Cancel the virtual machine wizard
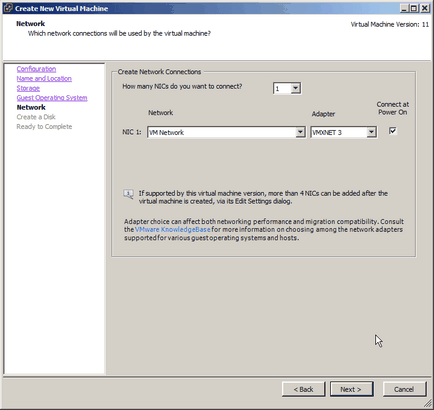This screenshot has height=410, width=434. [x=404, y=389]
